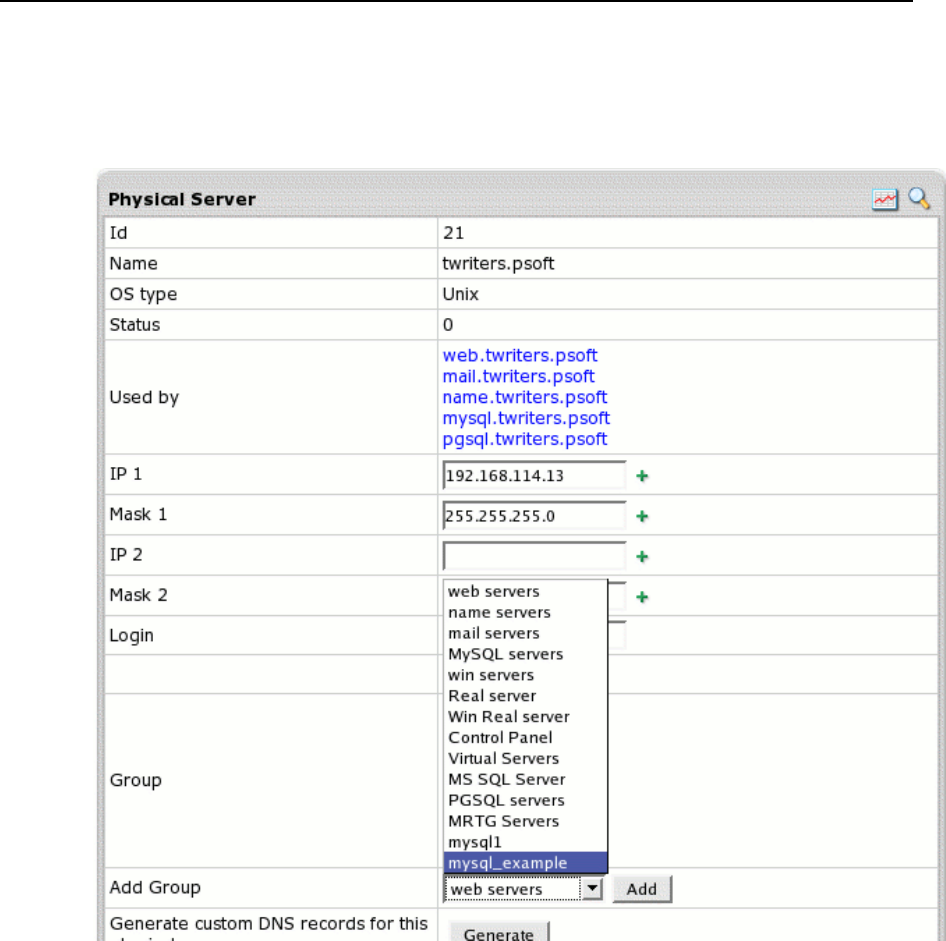Select 'mysql1' in the dropdown list

pos(525,842)
